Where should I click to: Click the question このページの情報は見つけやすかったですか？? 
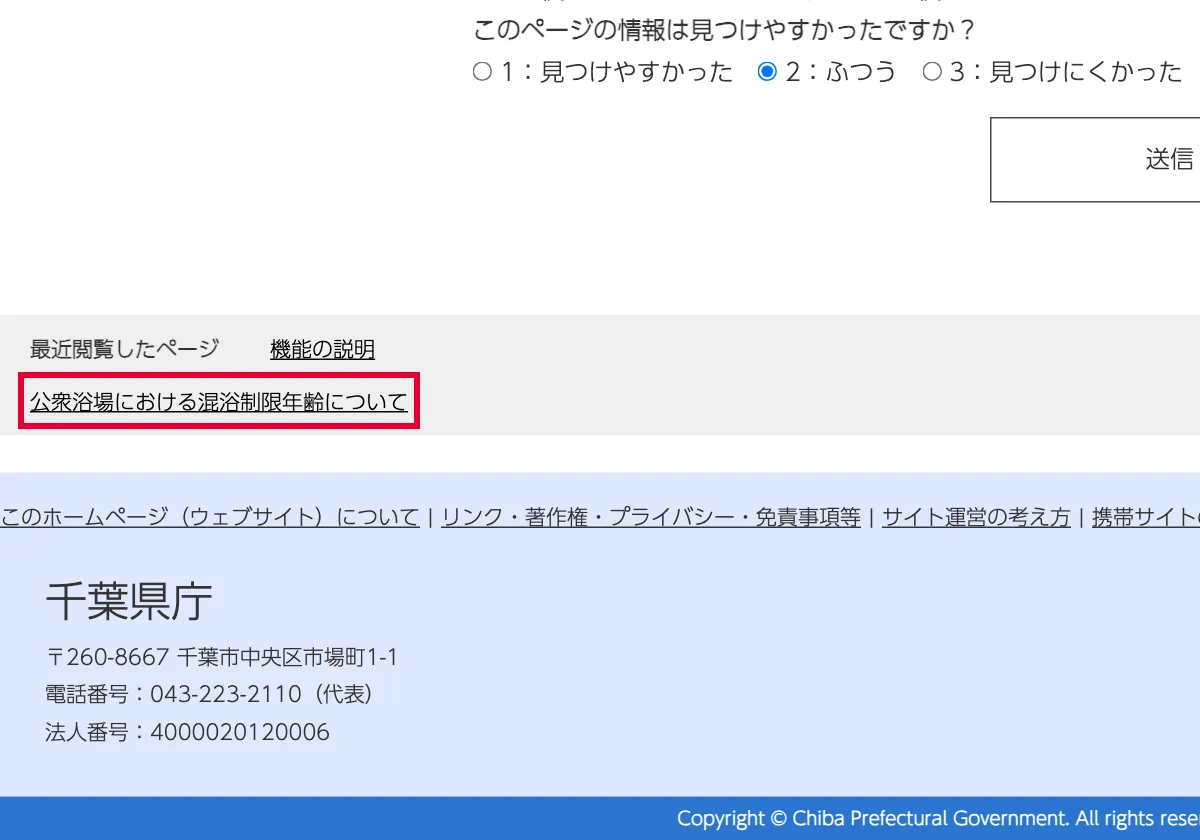[725, 29]
